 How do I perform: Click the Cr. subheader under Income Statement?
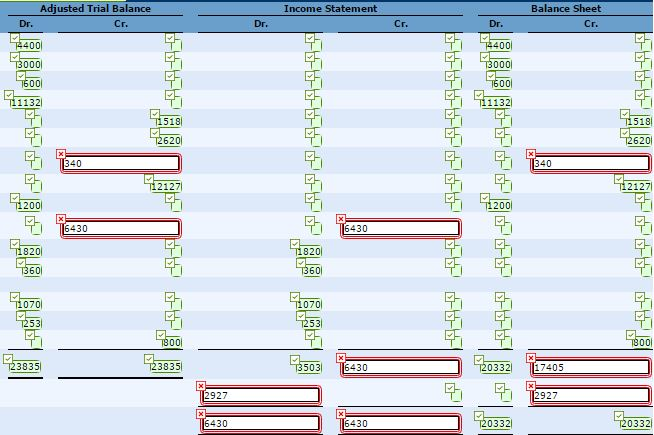(401, 24)
